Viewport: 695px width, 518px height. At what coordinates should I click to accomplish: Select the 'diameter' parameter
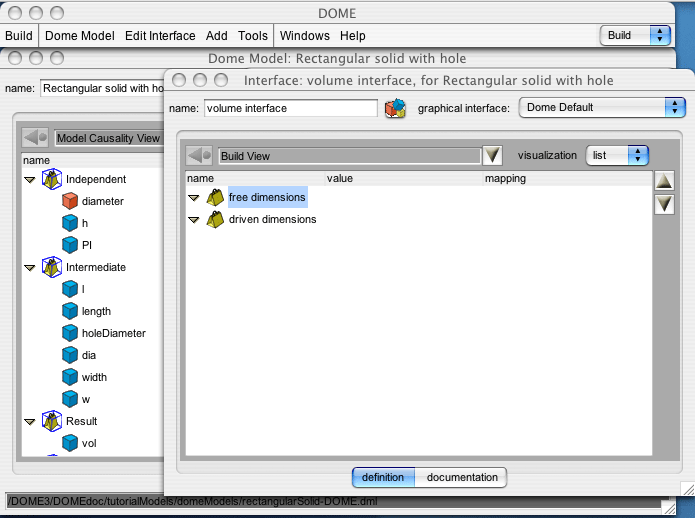point(103,201)
